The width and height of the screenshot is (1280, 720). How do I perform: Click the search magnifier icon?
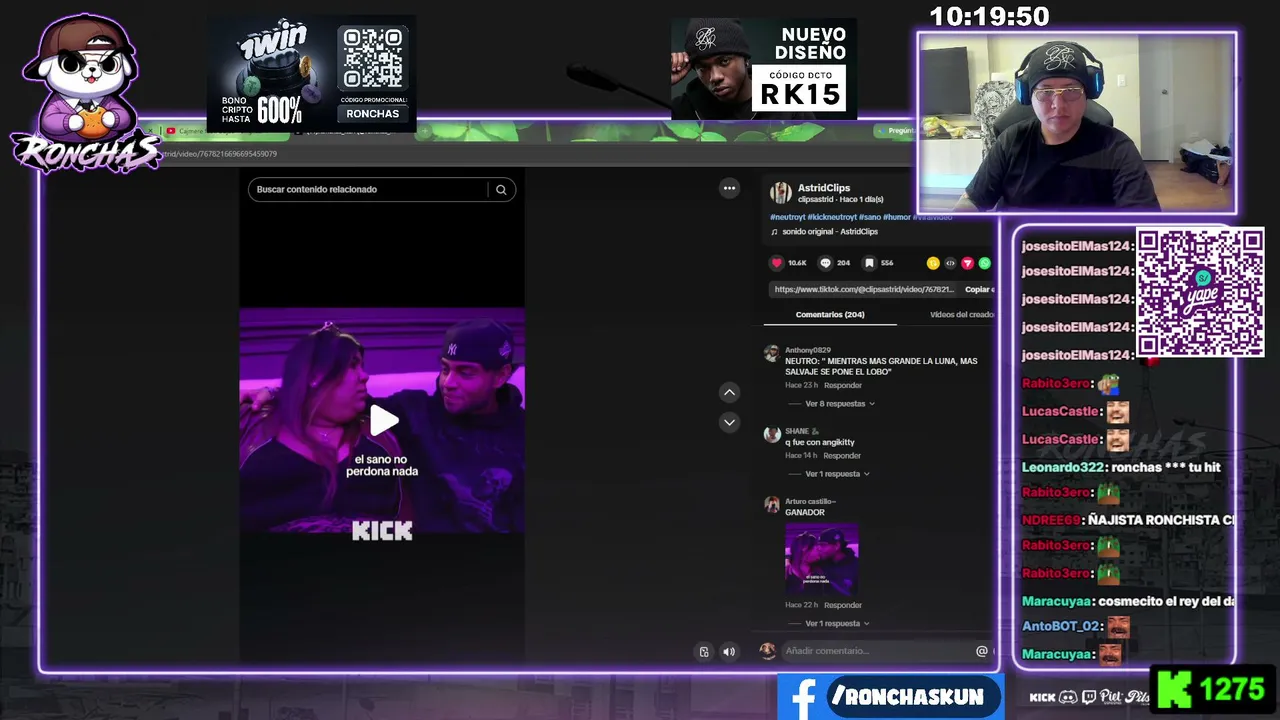pos(501,190)
